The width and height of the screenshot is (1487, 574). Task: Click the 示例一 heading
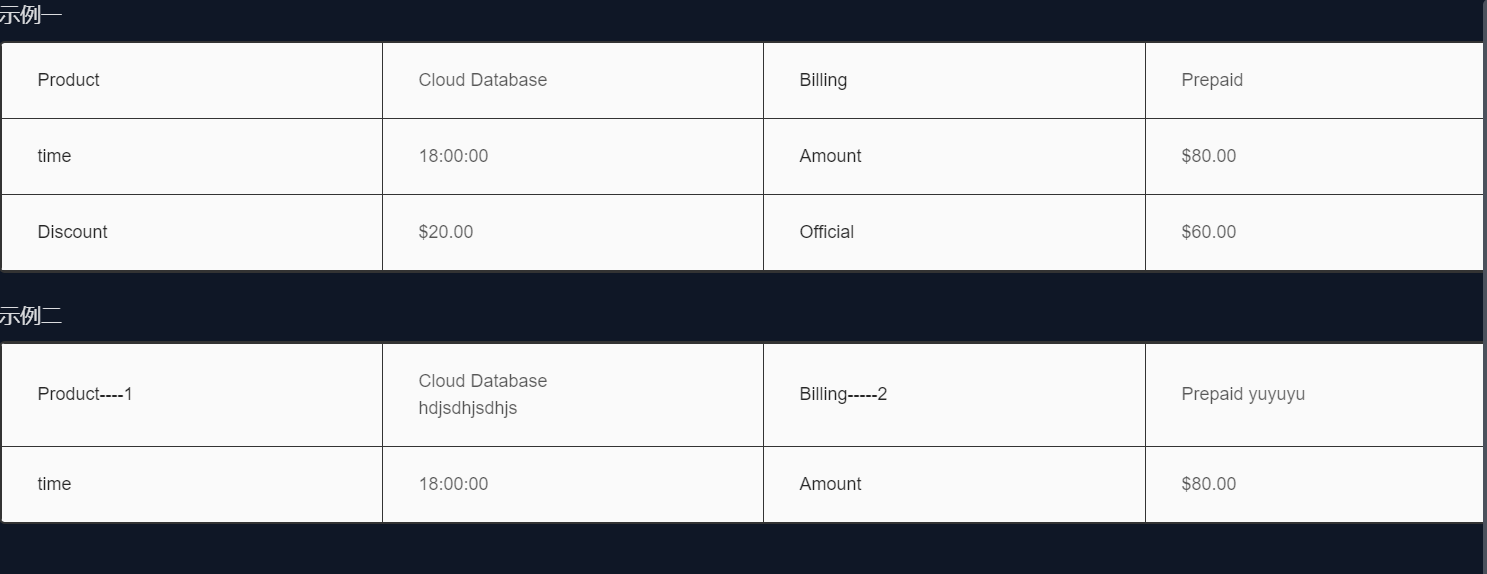[30, 16]
